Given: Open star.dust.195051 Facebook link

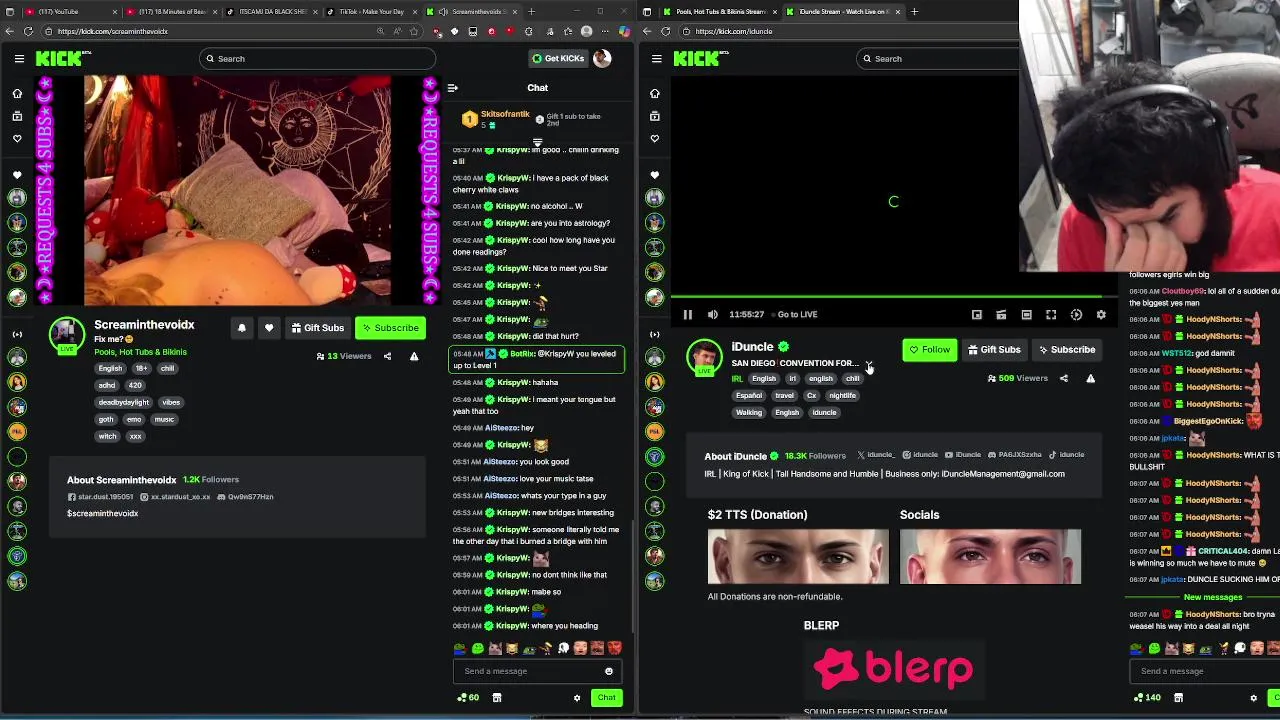Looking at the screenshot, I should coord(100,497).
